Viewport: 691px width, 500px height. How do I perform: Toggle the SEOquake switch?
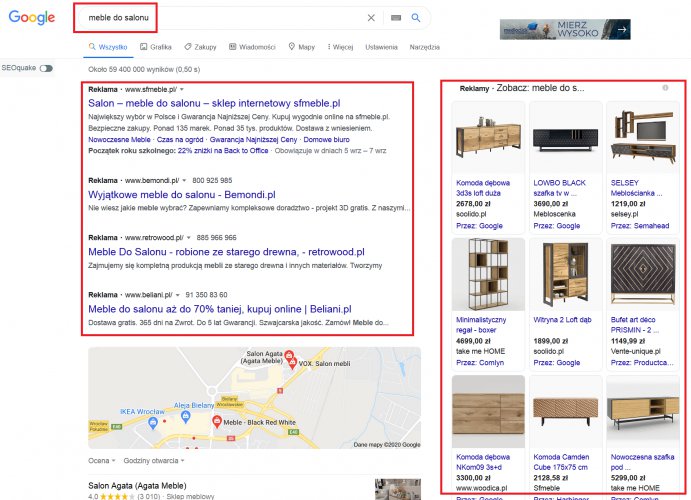[47, 68]
